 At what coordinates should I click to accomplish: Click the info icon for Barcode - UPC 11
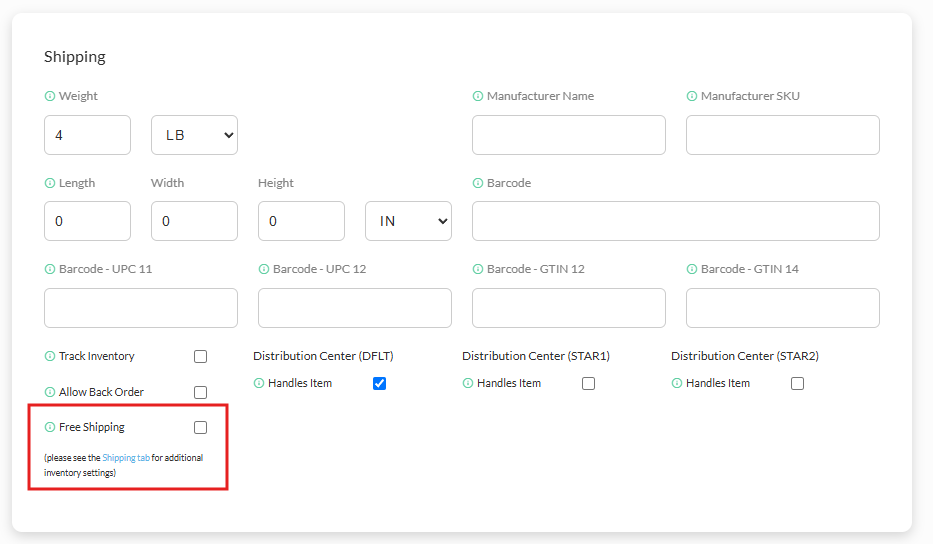pyautogui.click(x=50, y=270)
